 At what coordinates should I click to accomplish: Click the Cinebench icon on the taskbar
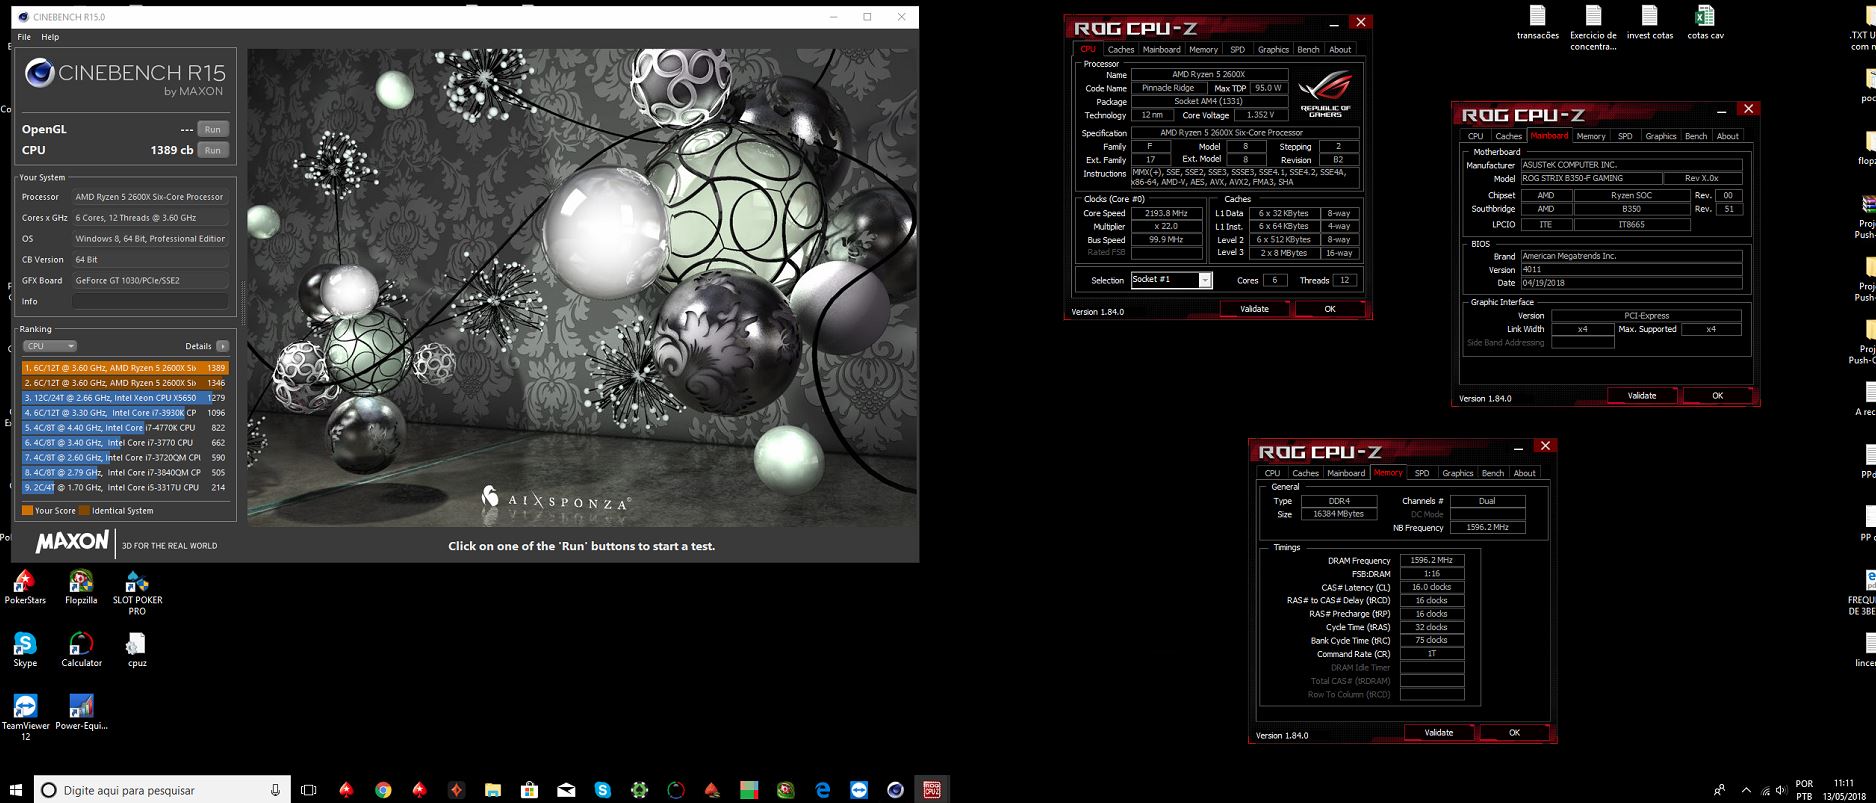895,790
